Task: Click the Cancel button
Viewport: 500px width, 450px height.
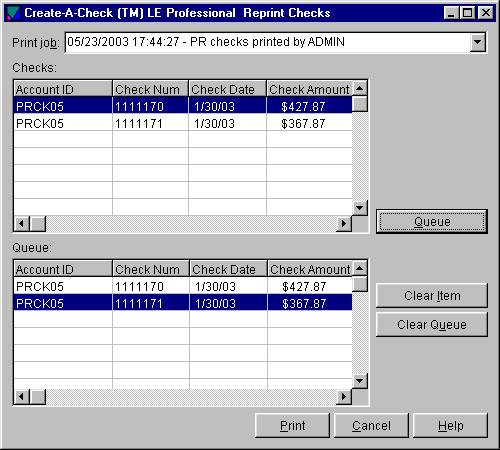Action: (371, 426)
